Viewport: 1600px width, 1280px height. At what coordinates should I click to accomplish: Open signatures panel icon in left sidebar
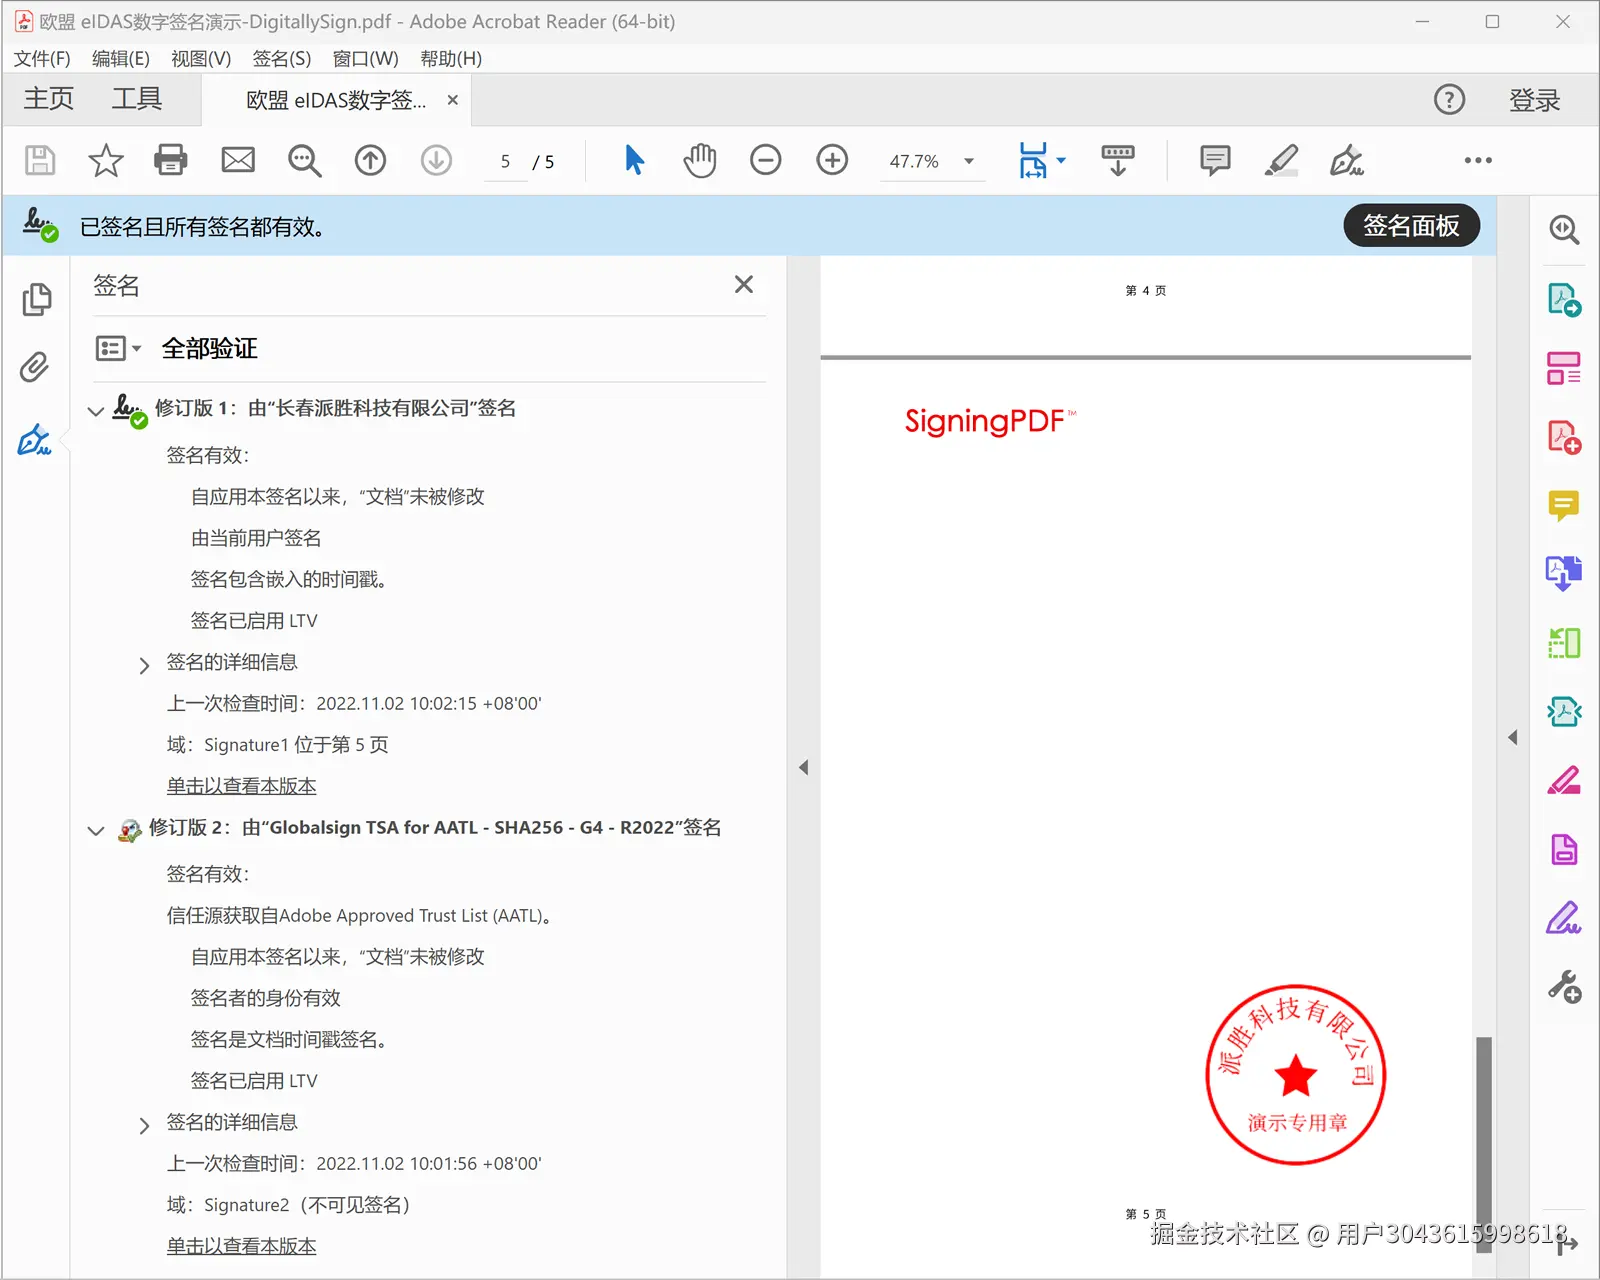[34, 439]
